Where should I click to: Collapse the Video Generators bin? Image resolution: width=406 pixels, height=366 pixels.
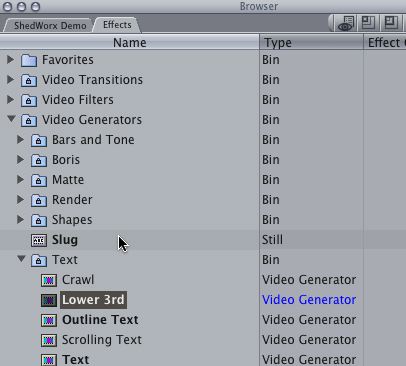click(11, 119)
